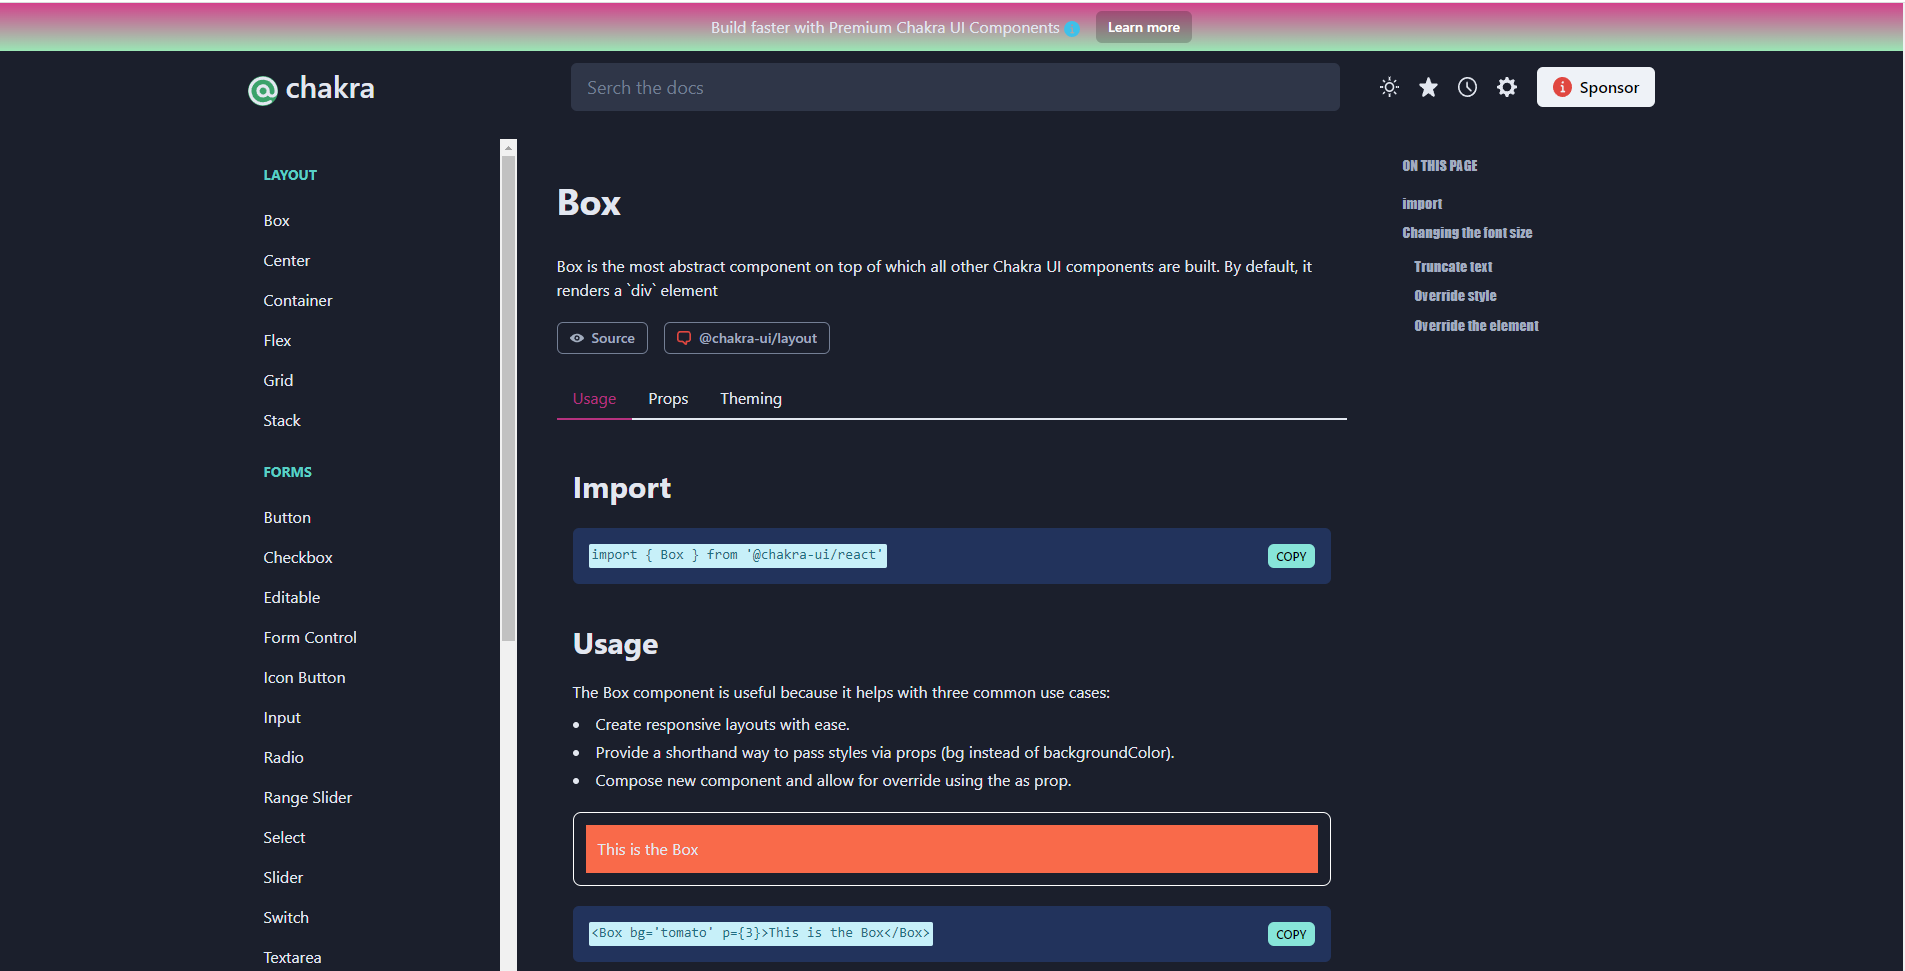Click the speech bubble icon next to @chakra-ui/layout
Image resolution: width=1905 pixels, height=971 pixels.
pos(683,338)
